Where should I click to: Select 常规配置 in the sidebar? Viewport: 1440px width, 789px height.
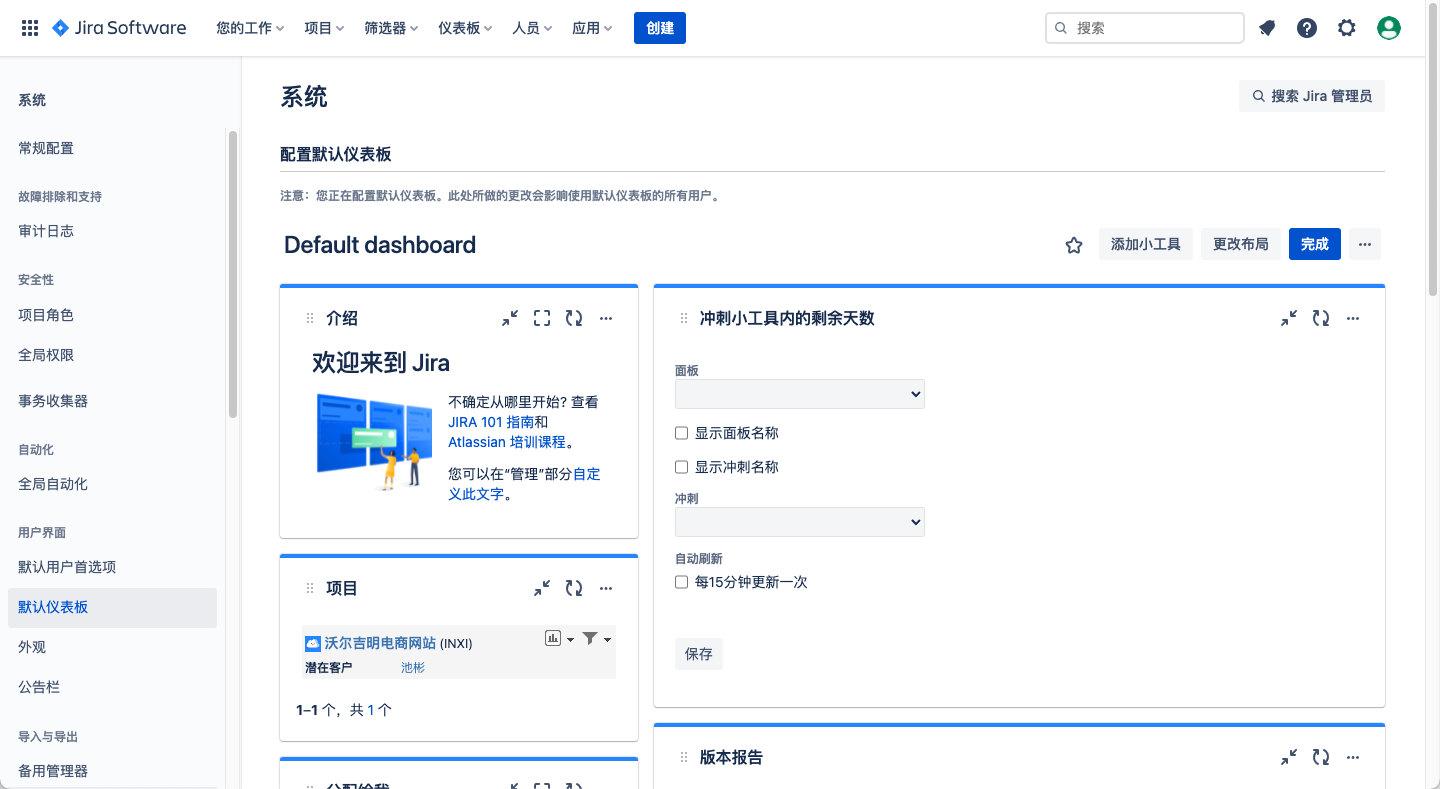[112, 148]
